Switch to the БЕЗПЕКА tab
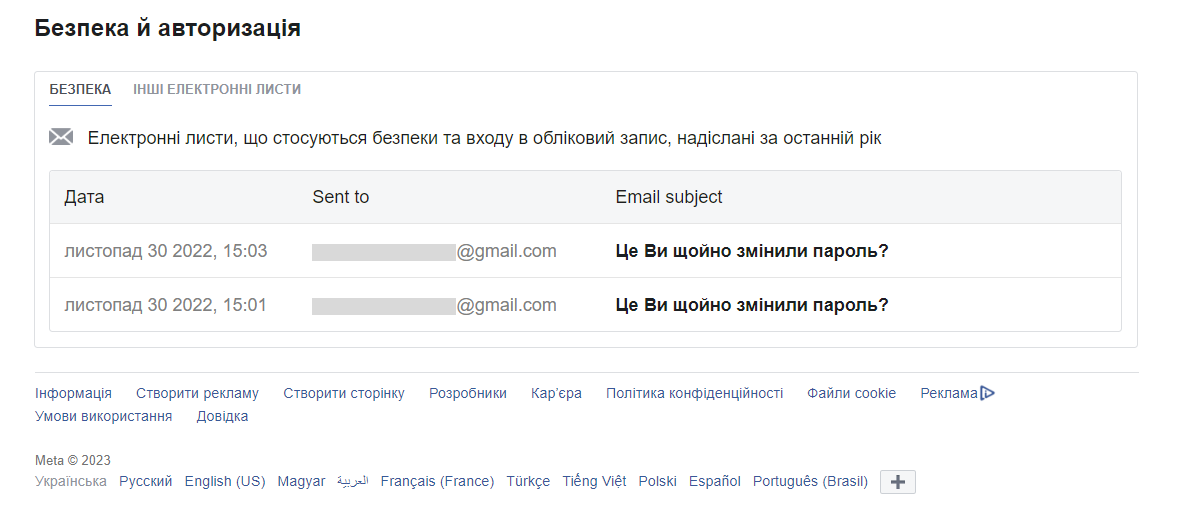This screenshot has width=1182, height=514. 80,89
